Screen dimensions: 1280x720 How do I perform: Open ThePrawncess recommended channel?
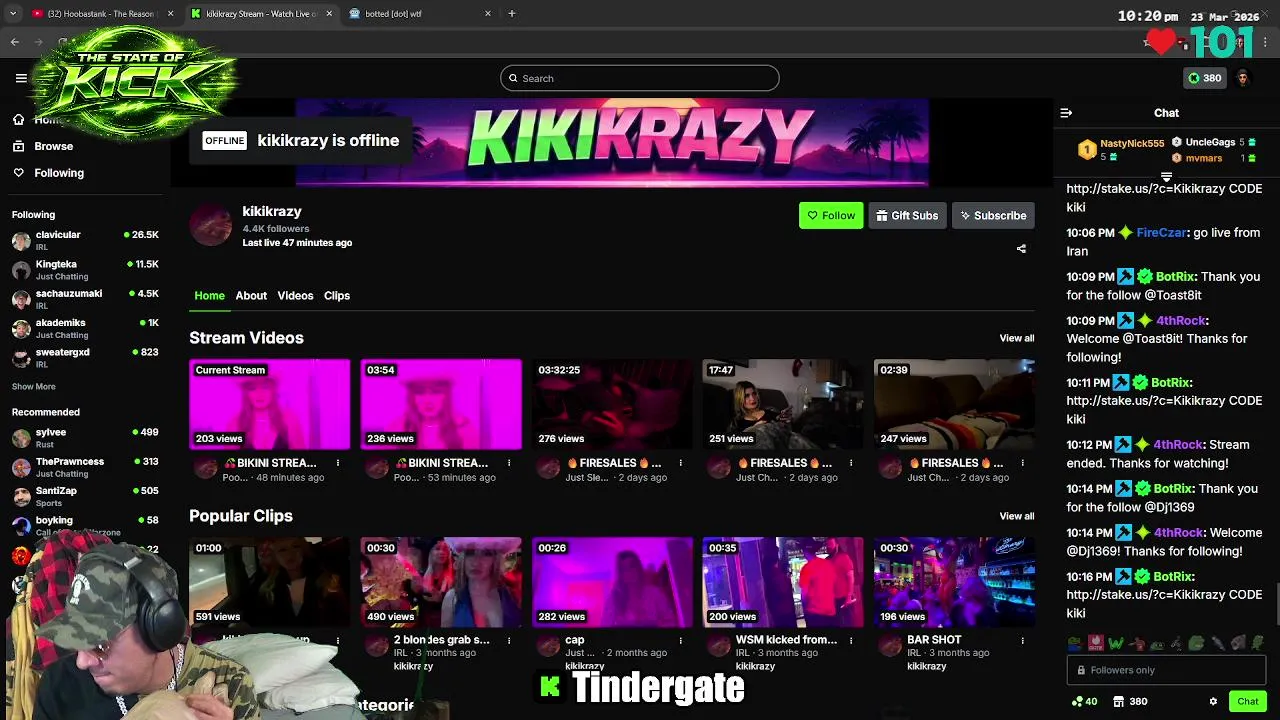click(85, 467)
